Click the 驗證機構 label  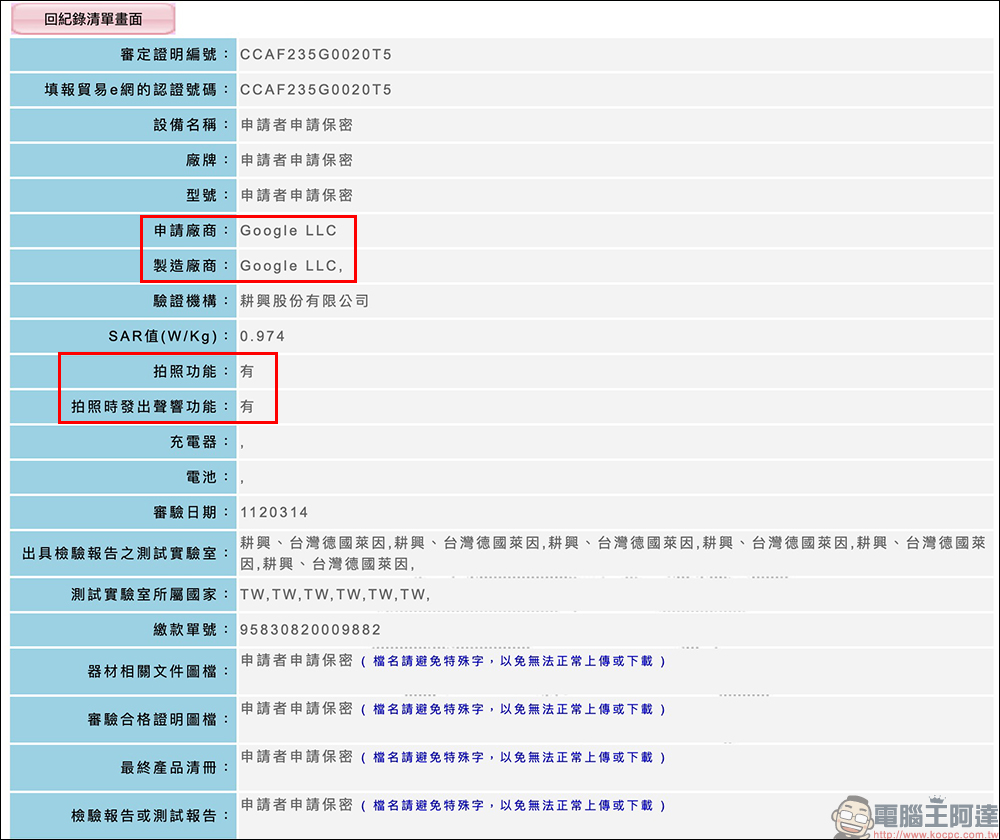[x=191, y=301]
